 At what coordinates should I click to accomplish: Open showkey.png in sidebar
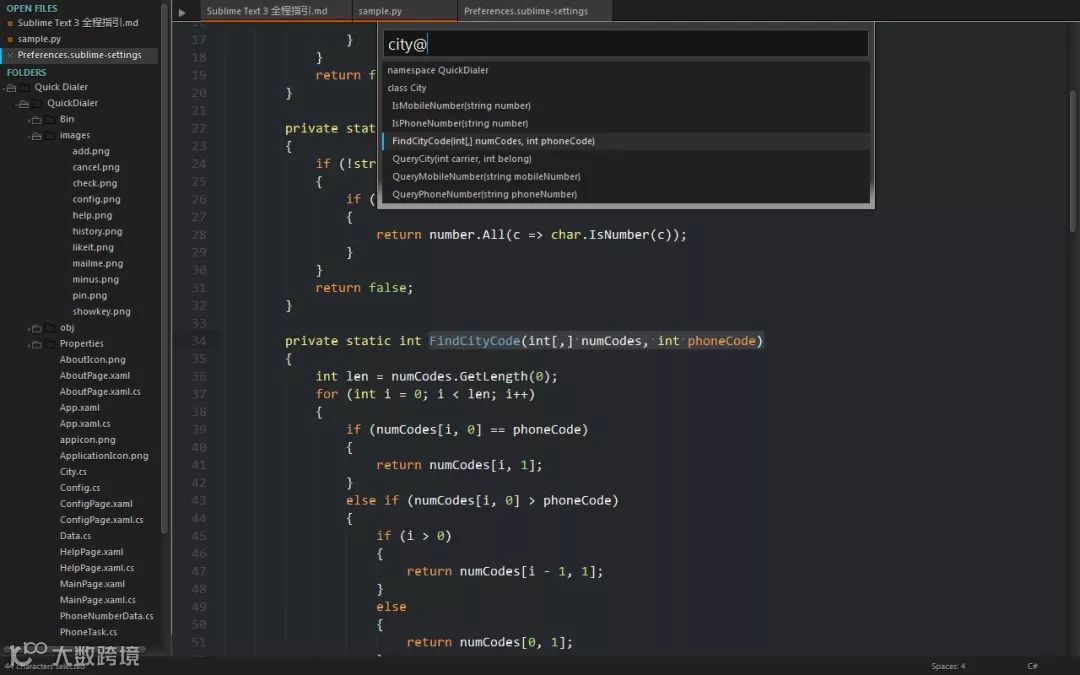pos(101,311)
